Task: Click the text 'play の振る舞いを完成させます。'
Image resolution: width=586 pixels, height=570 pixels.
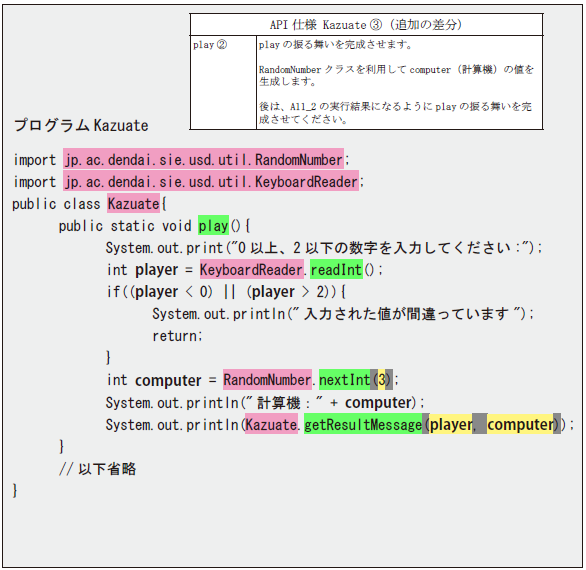Action: coord(335,45)
